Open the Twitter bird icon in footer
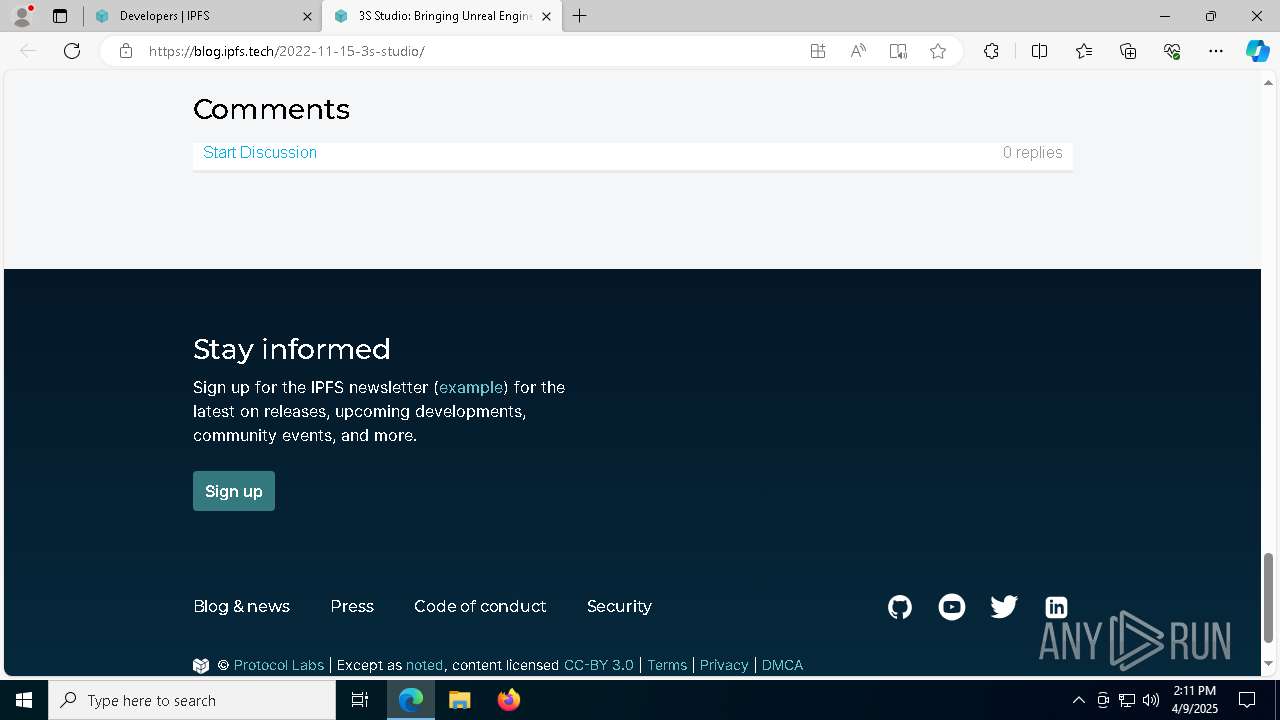The width and height of the screenshot is (1280, 720). tap(1004, 607)
